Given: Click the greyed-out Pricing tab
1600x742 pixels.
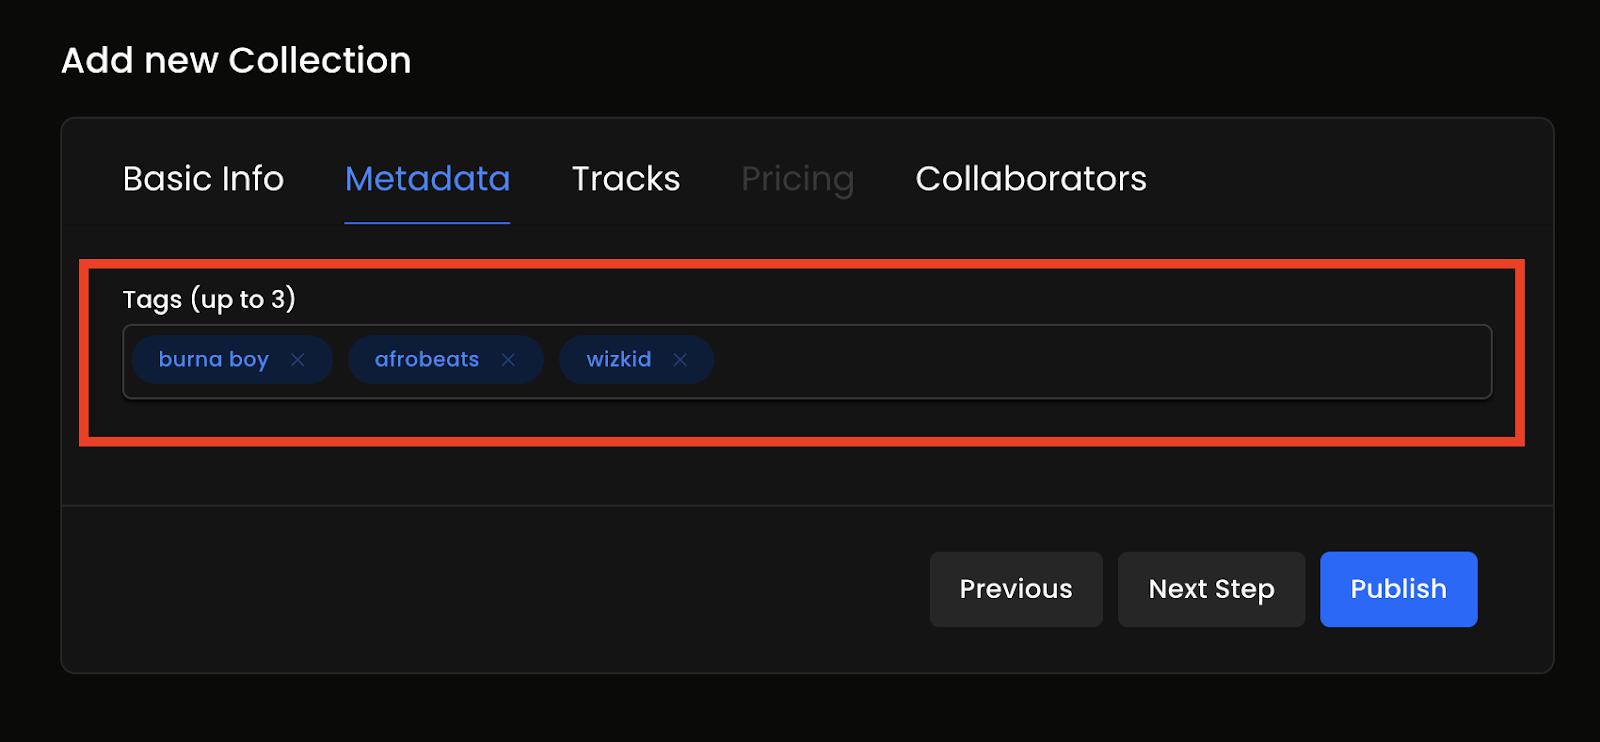Looking at the screenshot, I should 797,179.
